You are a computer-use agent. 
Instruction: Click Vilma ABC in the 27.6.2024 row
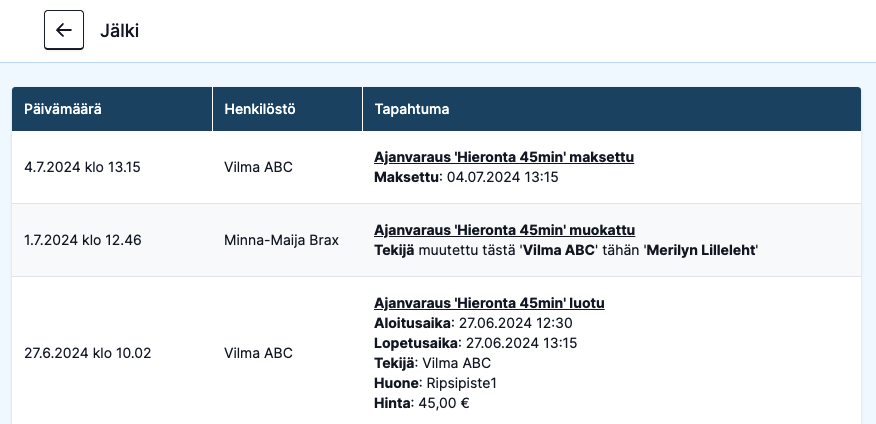[258, 353]
